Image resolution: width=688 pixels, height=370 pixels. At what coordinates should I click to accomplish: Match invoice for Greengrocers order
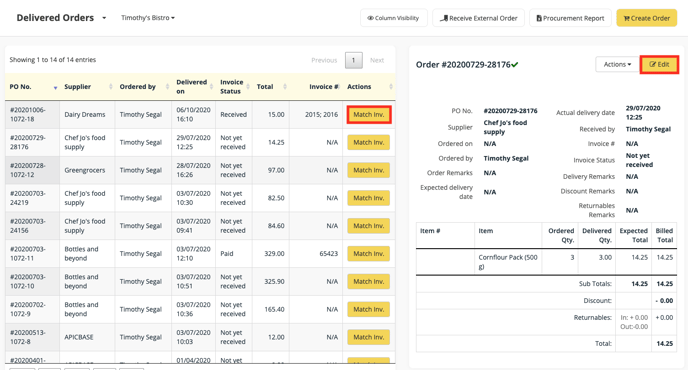[369, 170]
